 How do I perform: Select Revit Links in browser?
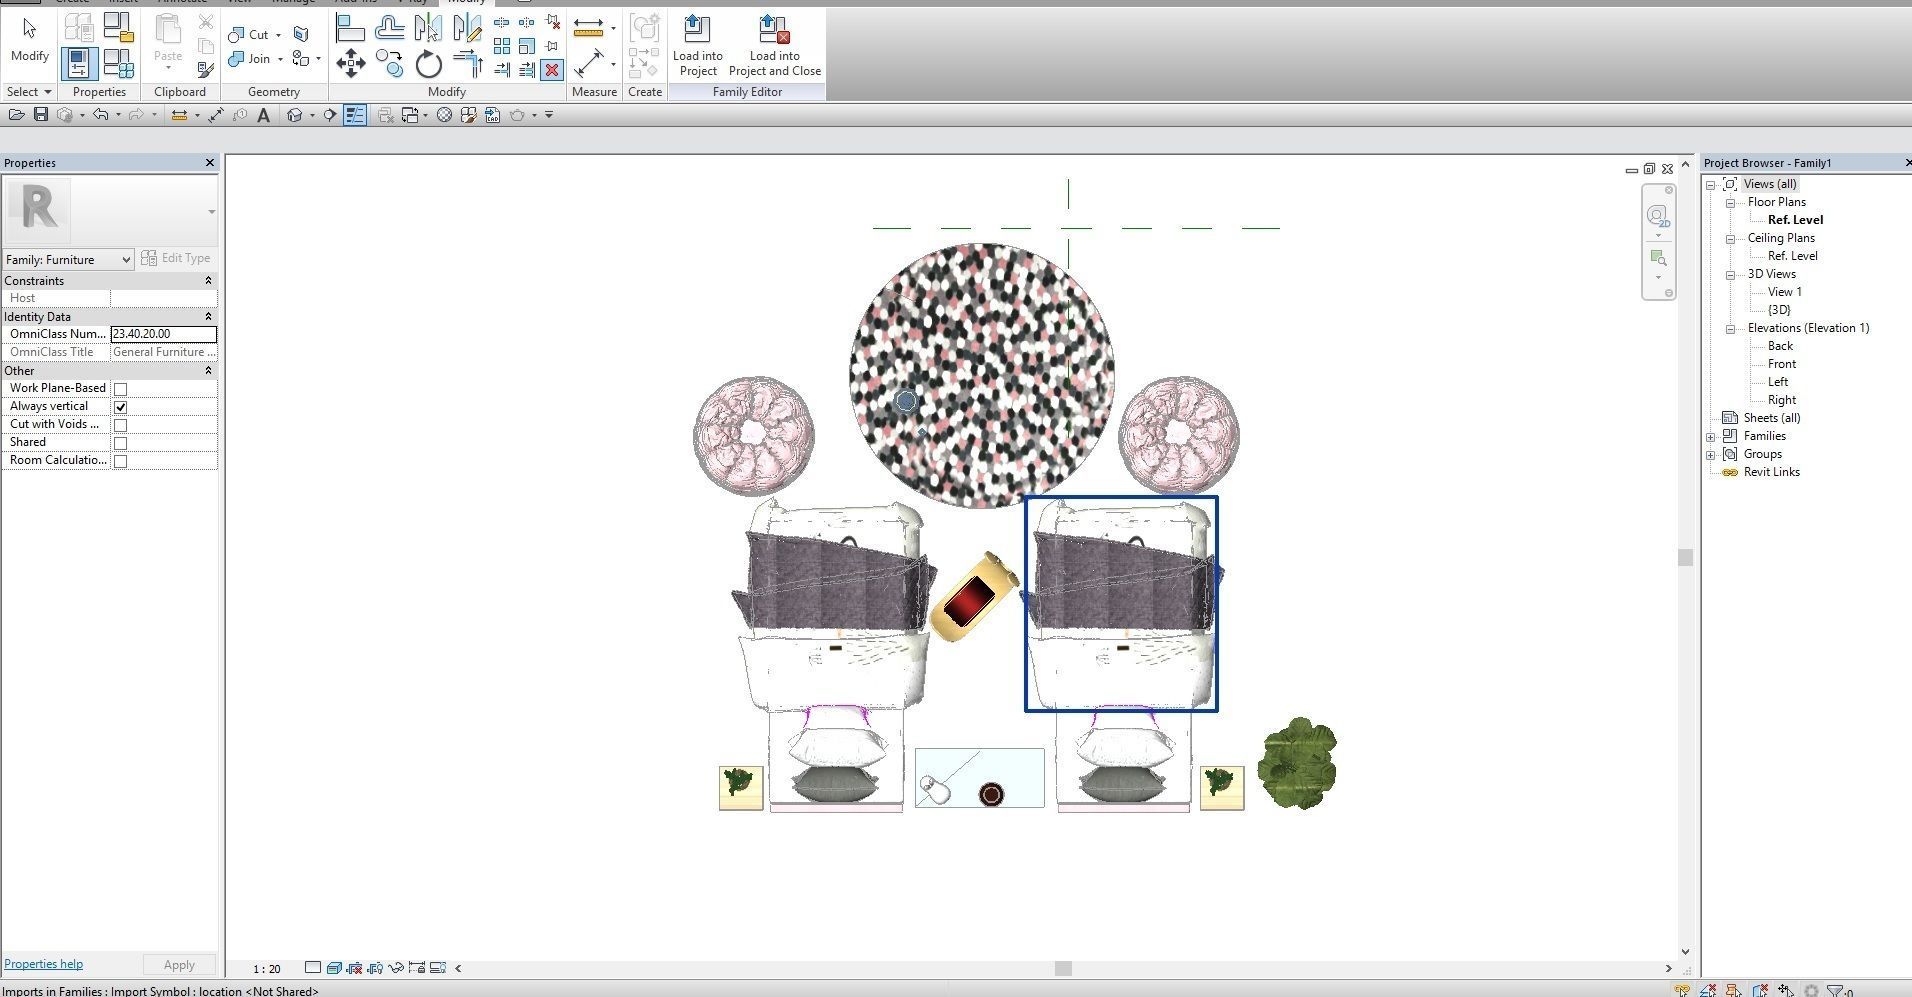click(x=1772, y=472)
